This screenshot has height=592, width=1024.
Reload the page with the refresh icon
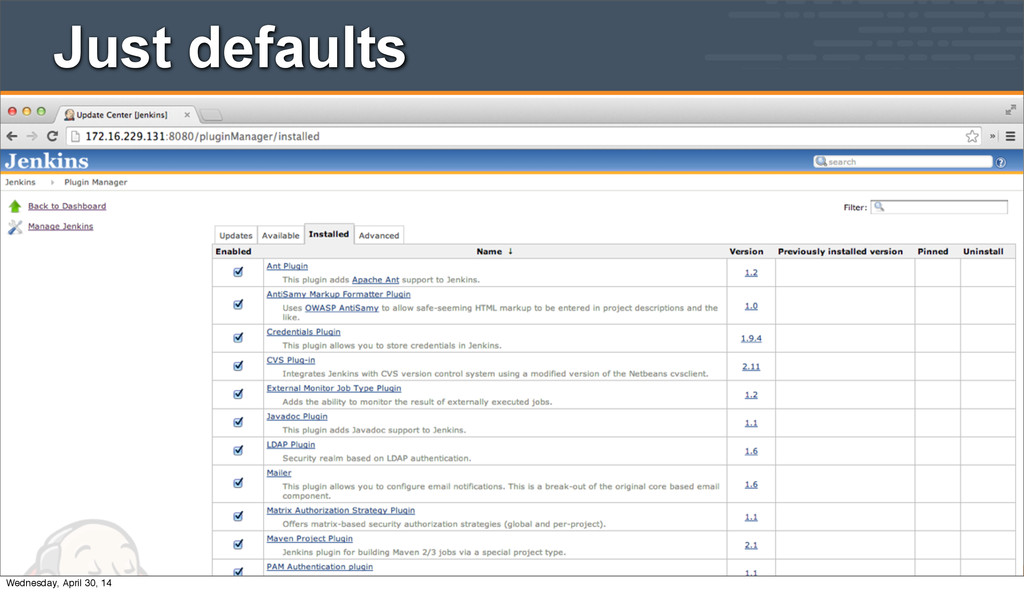point(53,137)
